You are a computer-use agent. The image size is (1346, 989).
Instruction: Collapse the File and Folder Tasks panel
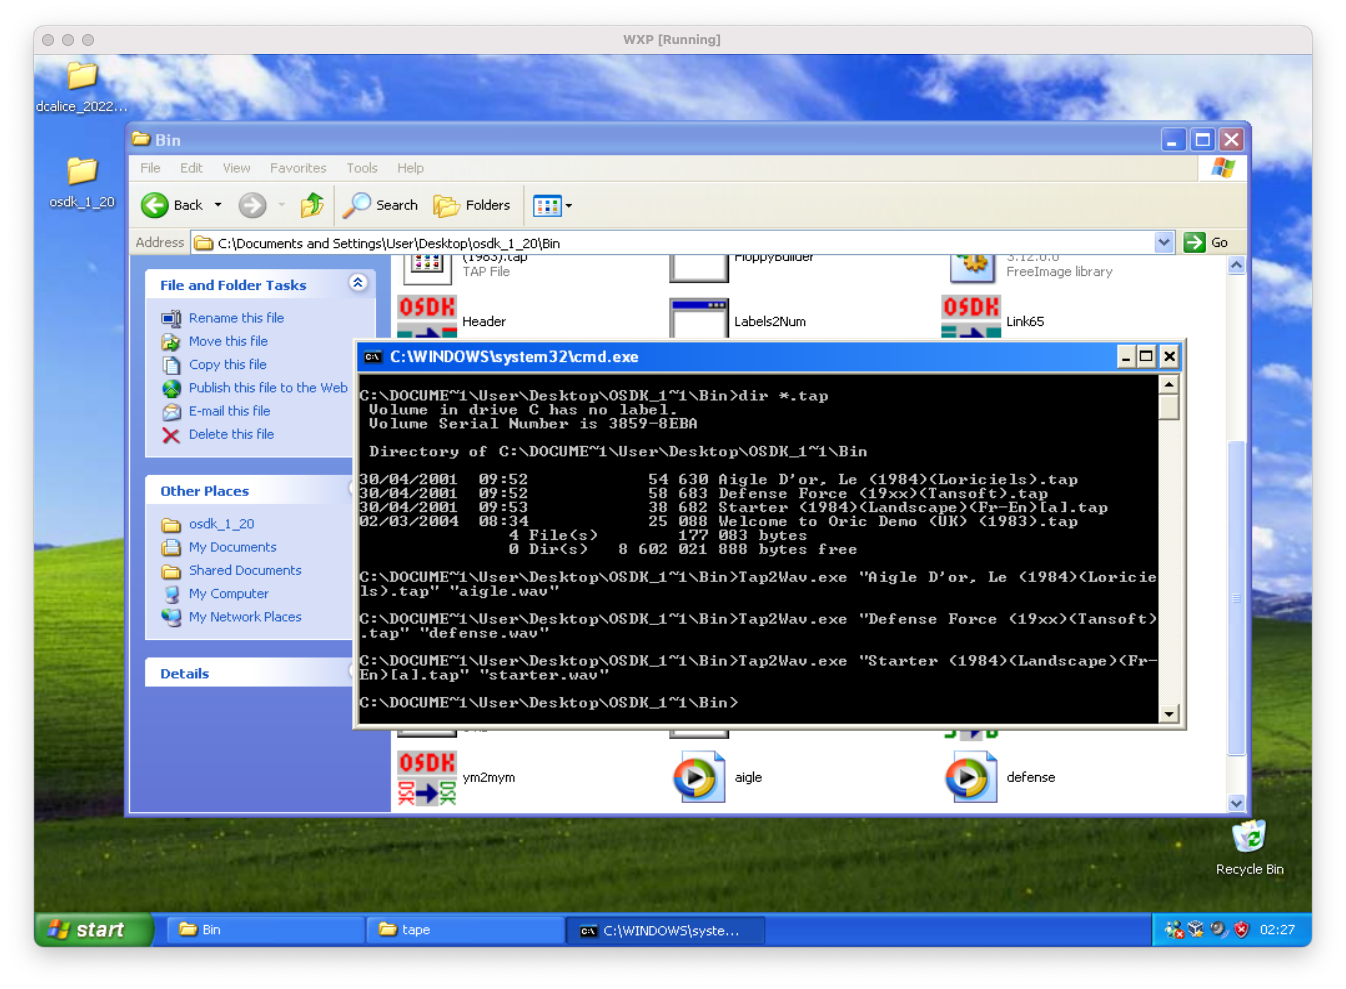click(358, 283)
